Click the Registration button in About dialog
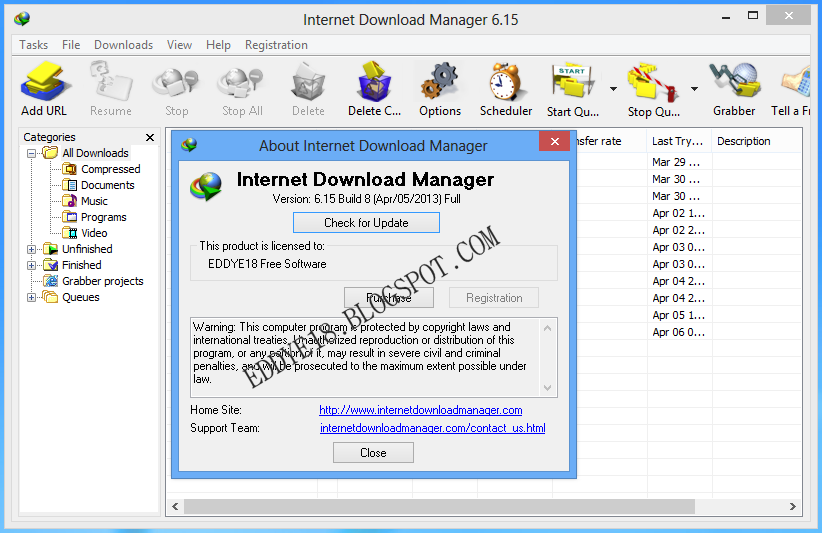 (x=494, y=298)
